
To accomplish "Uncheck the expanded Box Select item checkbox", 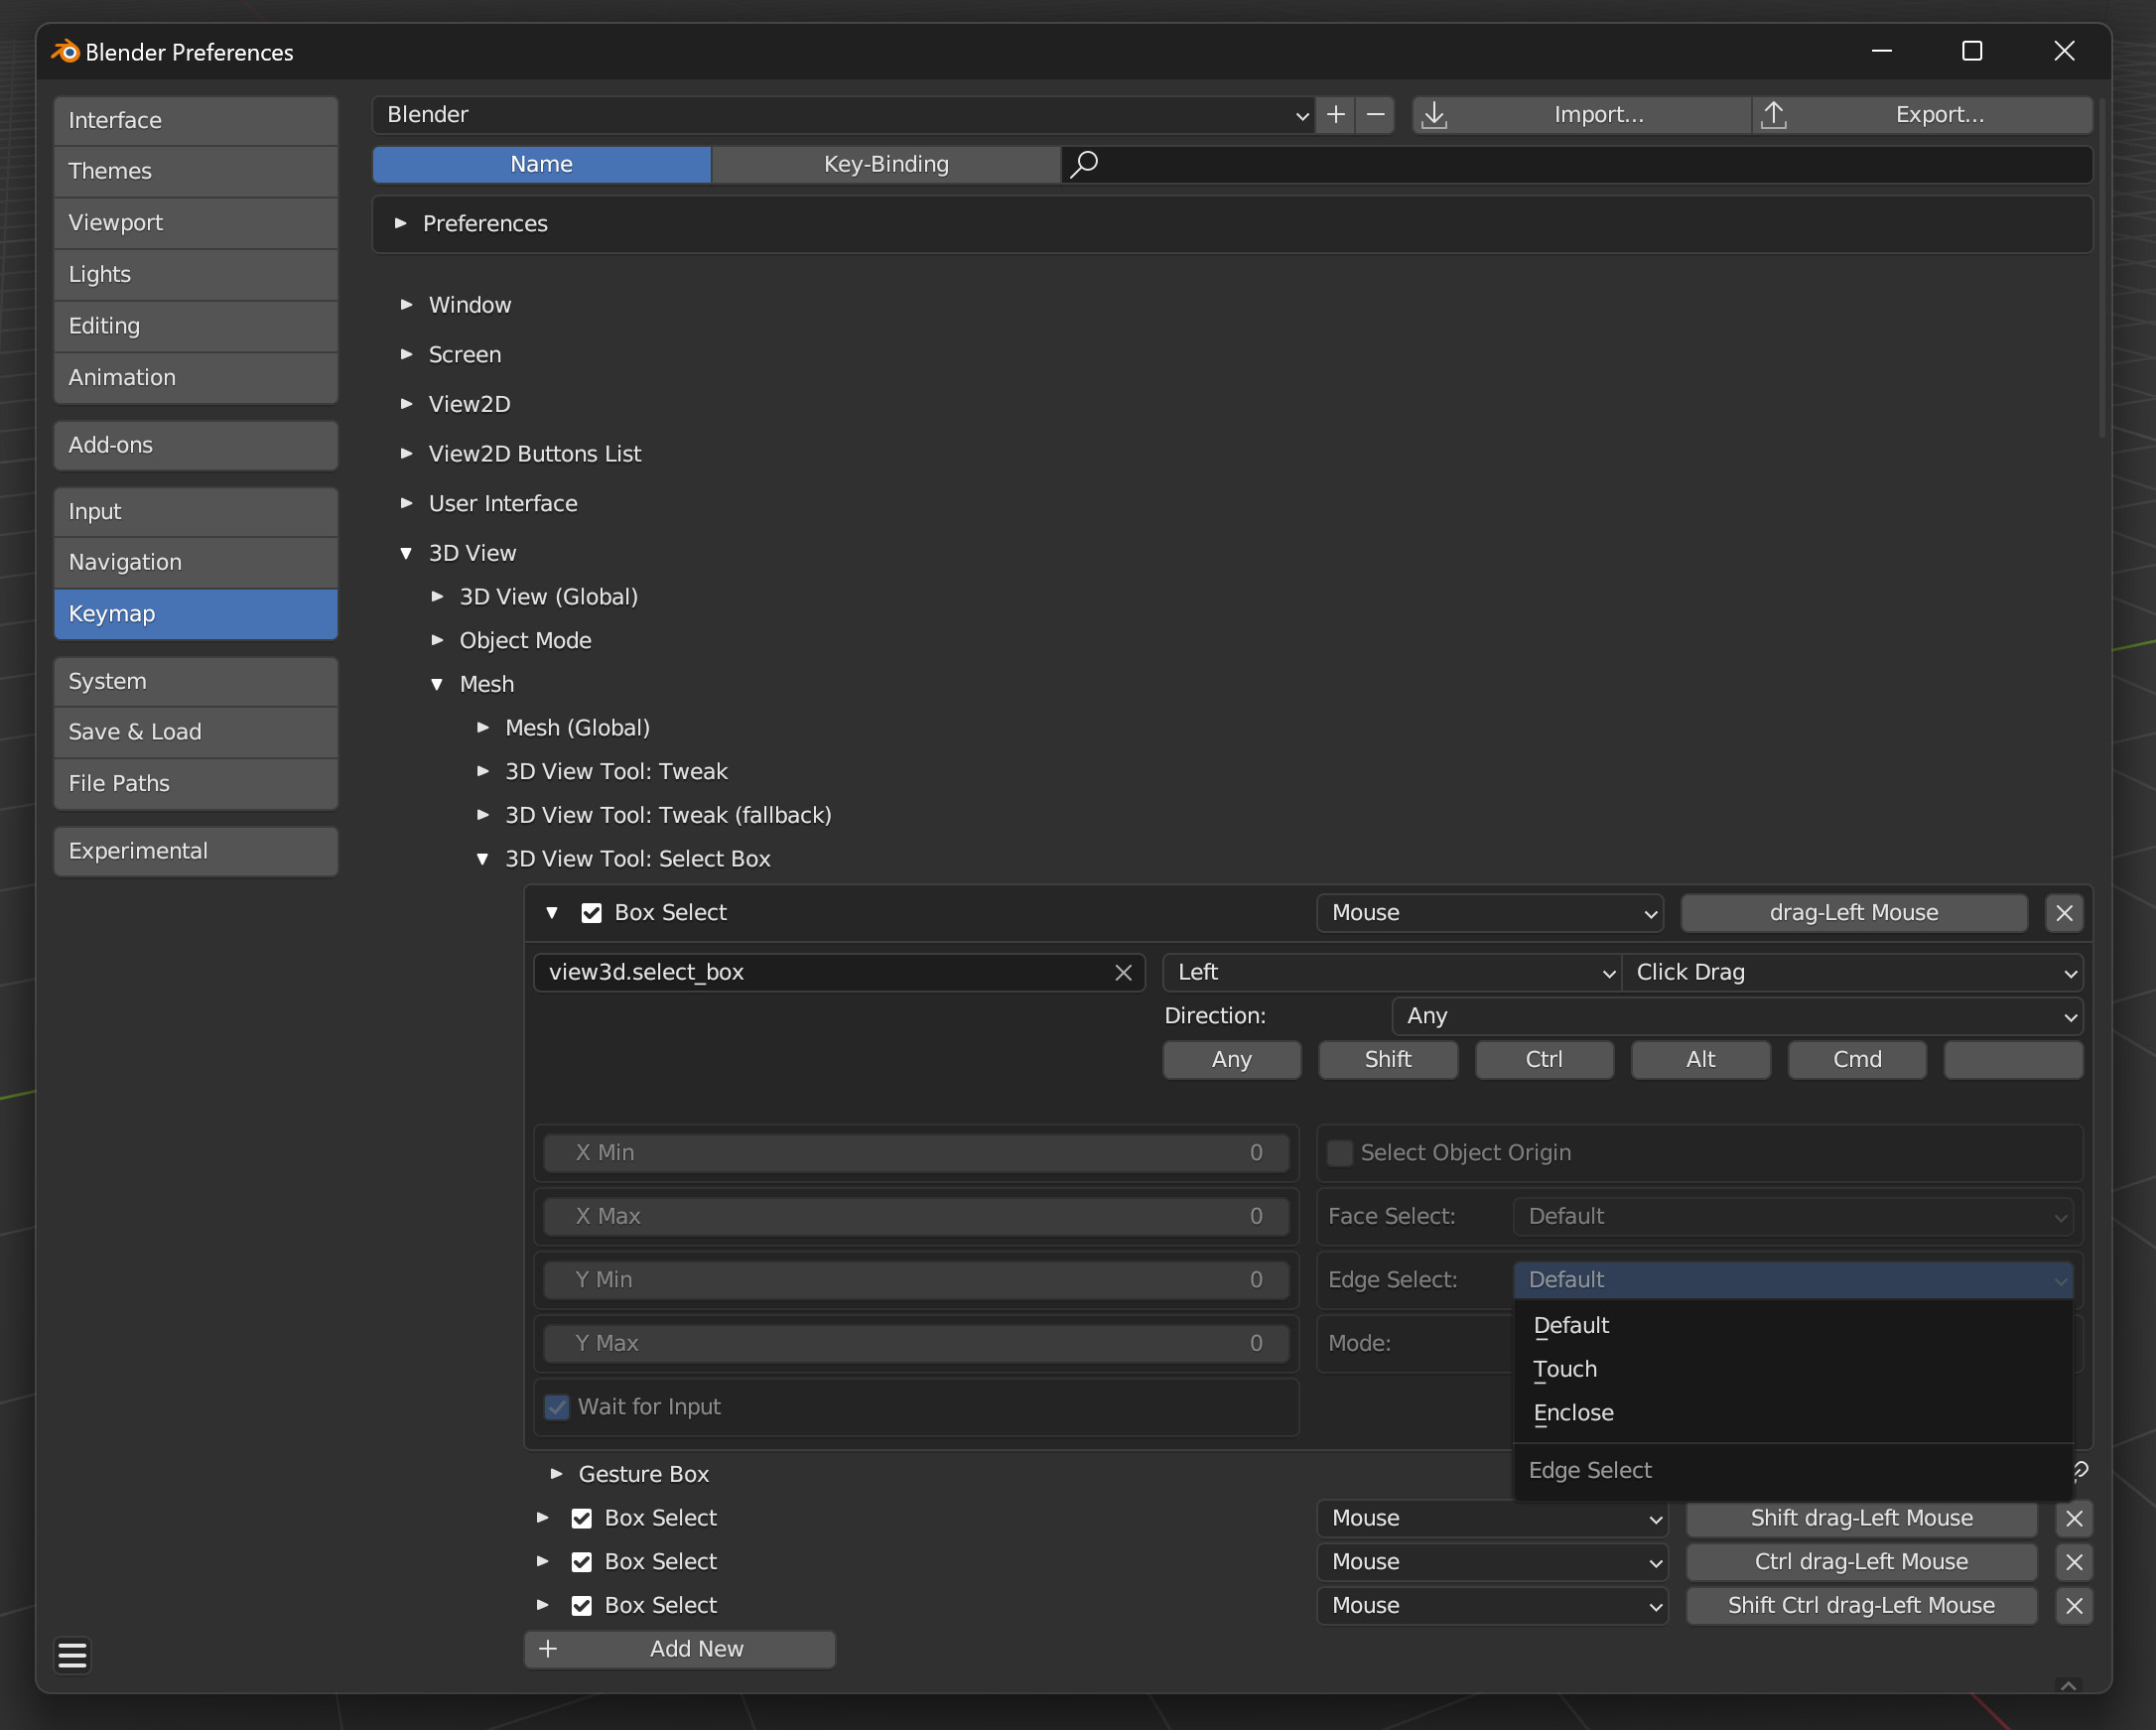I will pyautogui.click(x=591, y=913).
